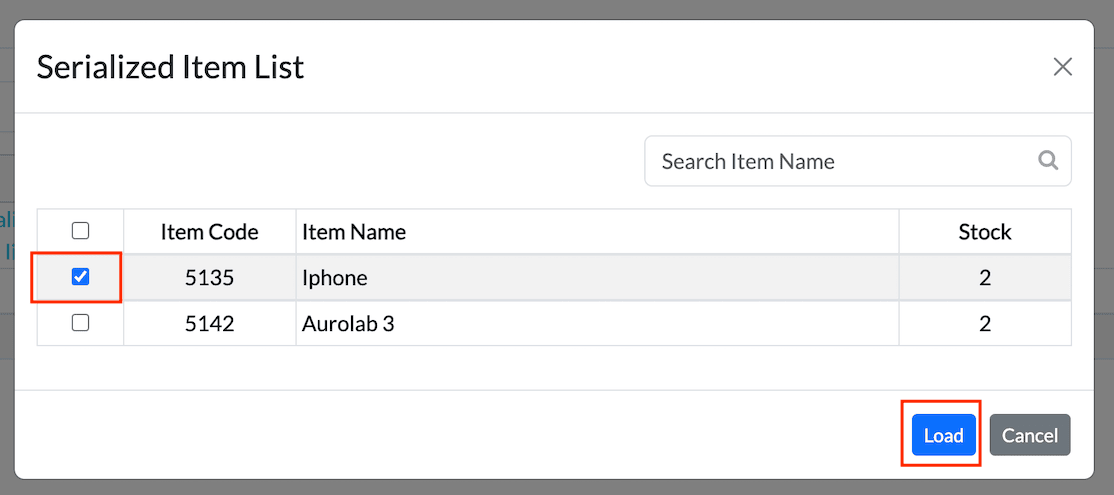Click the Aurolab 3 item name

pos(348,324)
